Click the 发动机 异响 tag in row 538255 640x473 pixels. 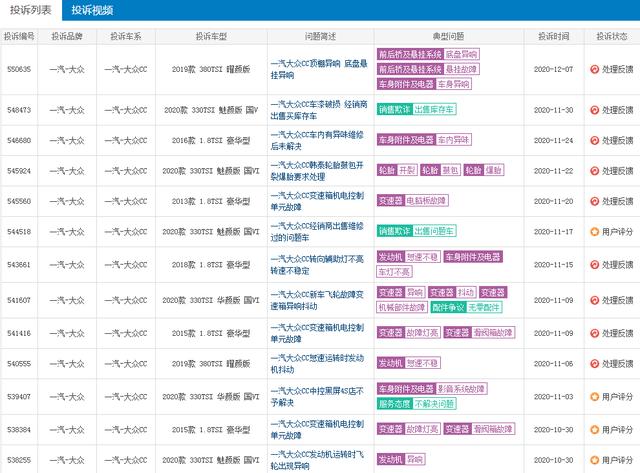tap(401, 460)
